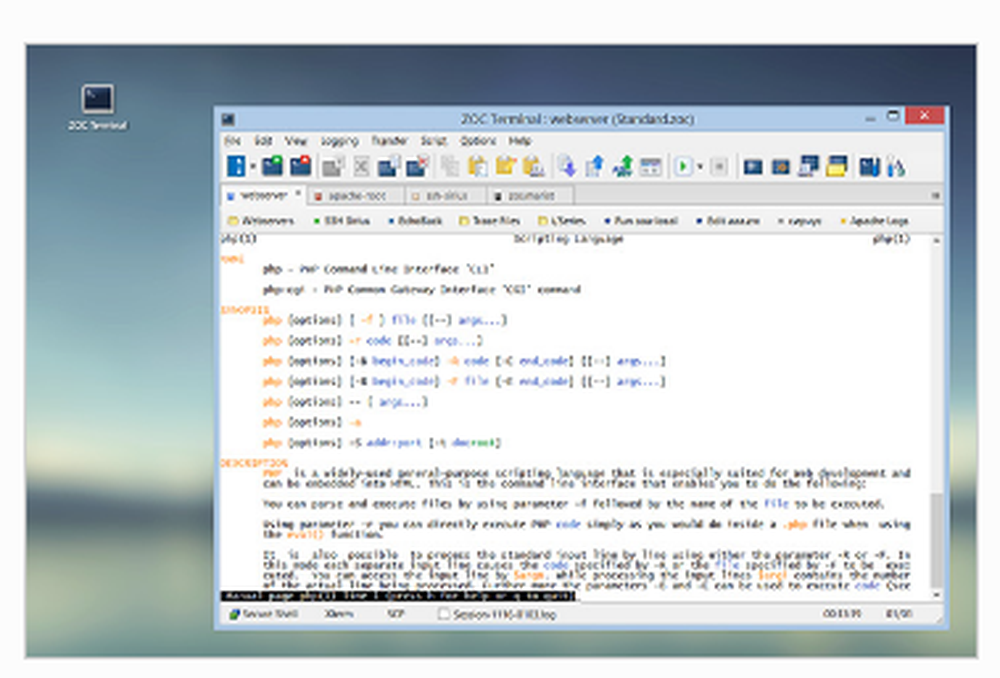Open the tab overflow chevron

click(x=937, y=196)
